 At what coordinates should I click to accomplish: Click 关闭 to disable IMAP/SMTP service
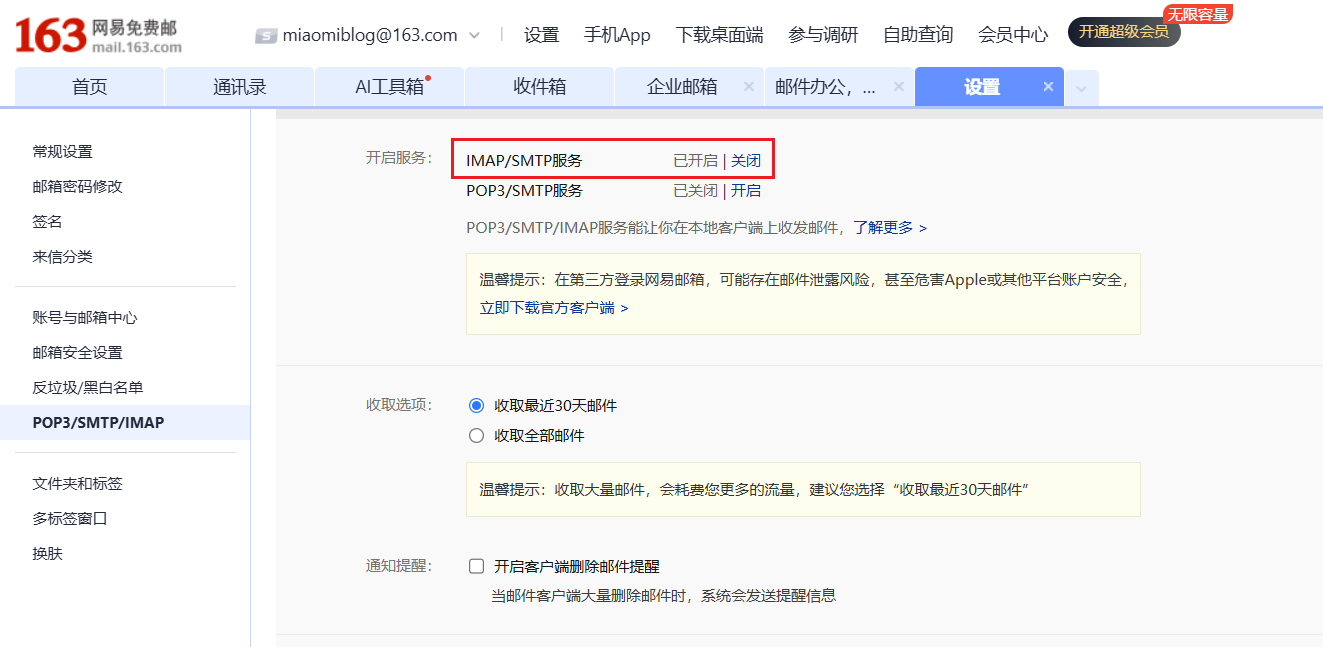click(x=746, y=159)
